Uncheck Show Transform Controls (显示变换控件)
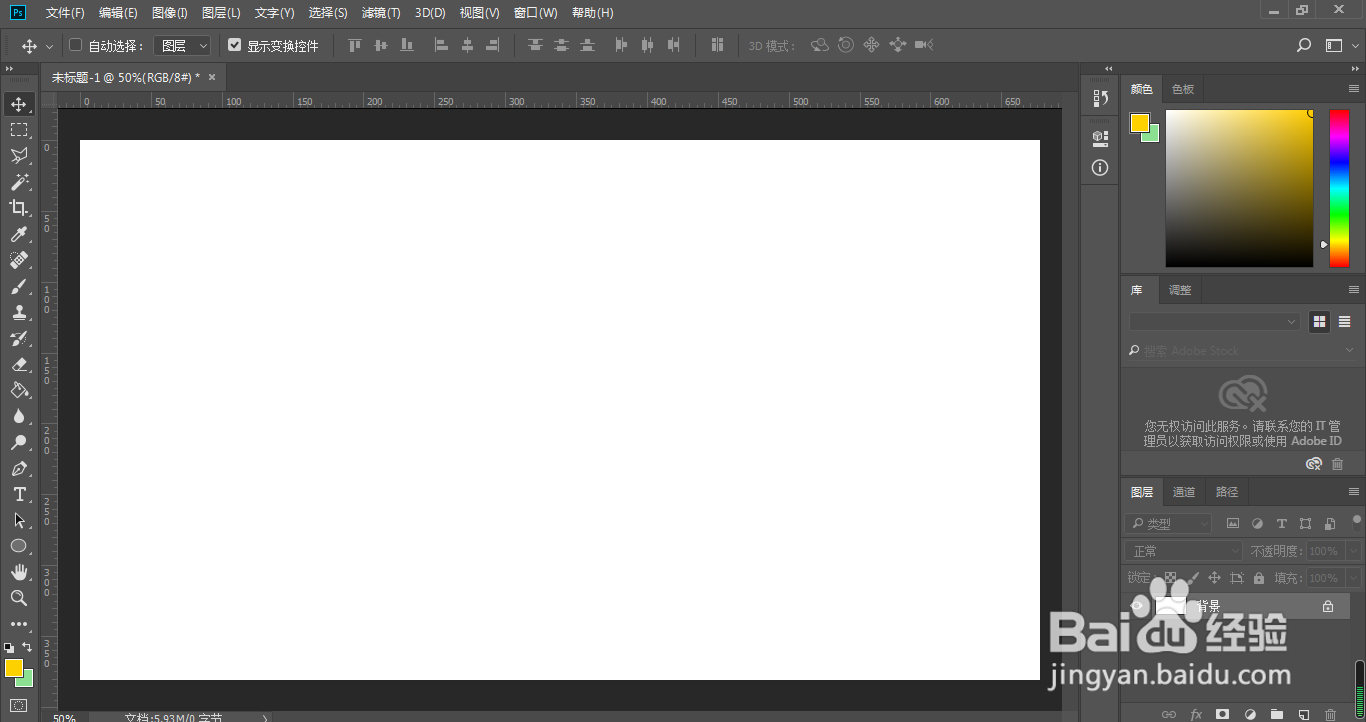 (235, 45)
